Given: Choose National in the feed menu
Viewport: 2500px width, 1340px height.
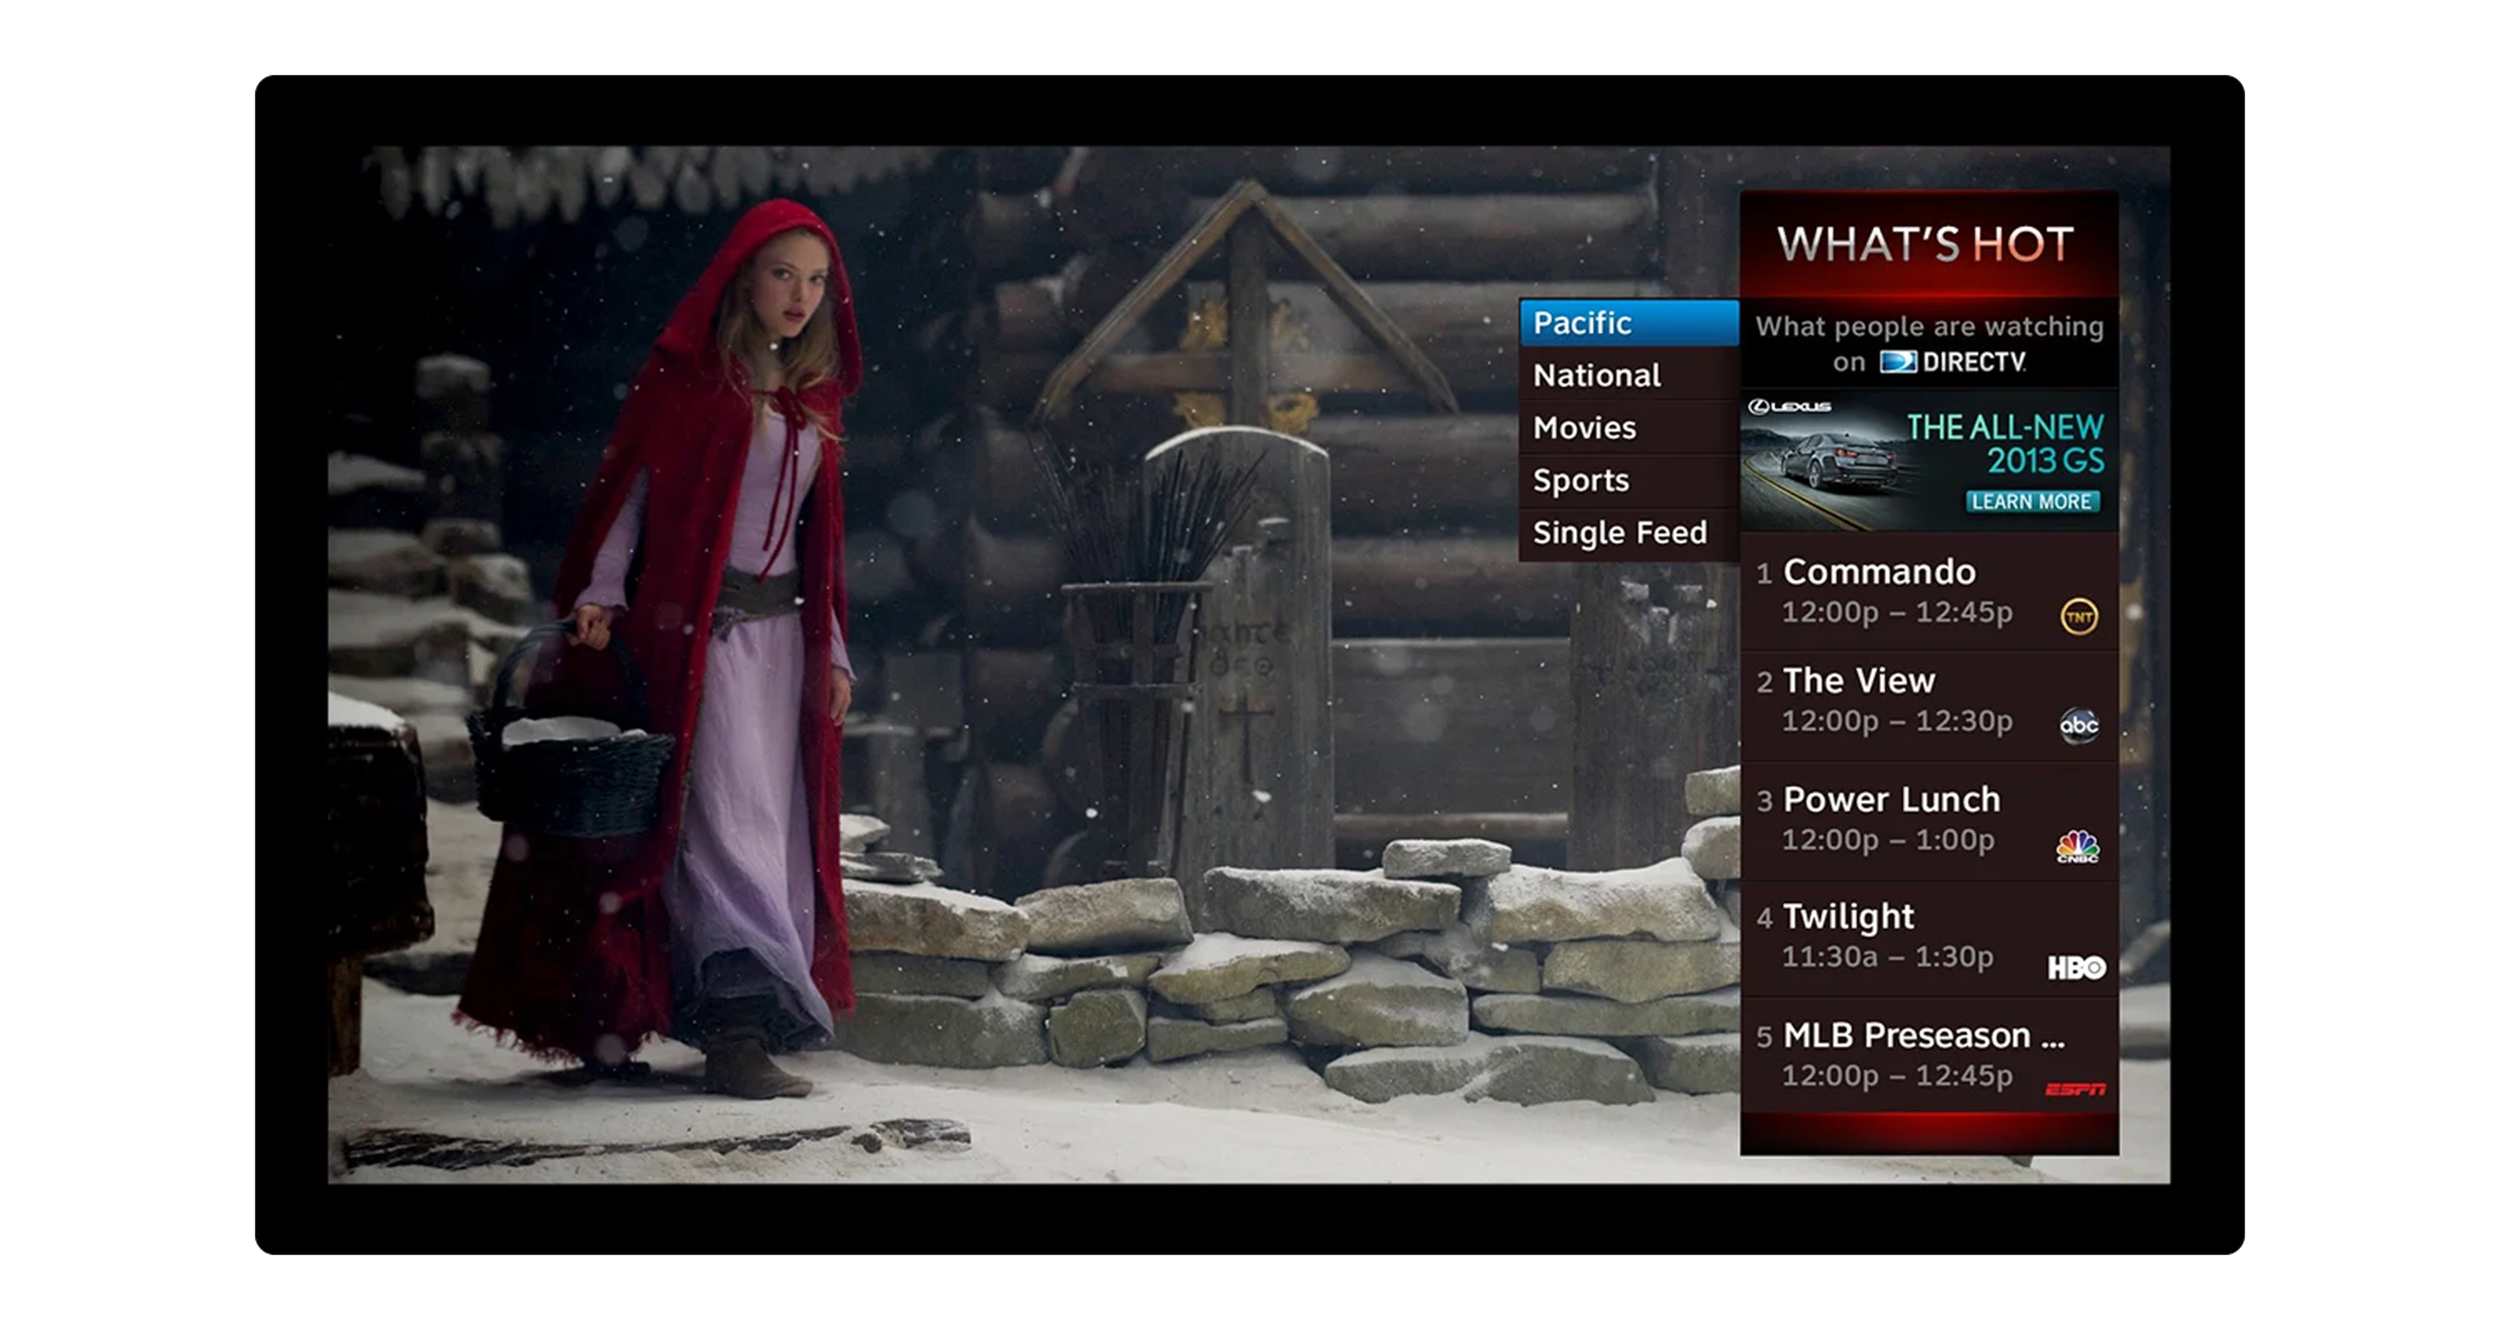Looking at the screenshot, I should (1628, 375).
